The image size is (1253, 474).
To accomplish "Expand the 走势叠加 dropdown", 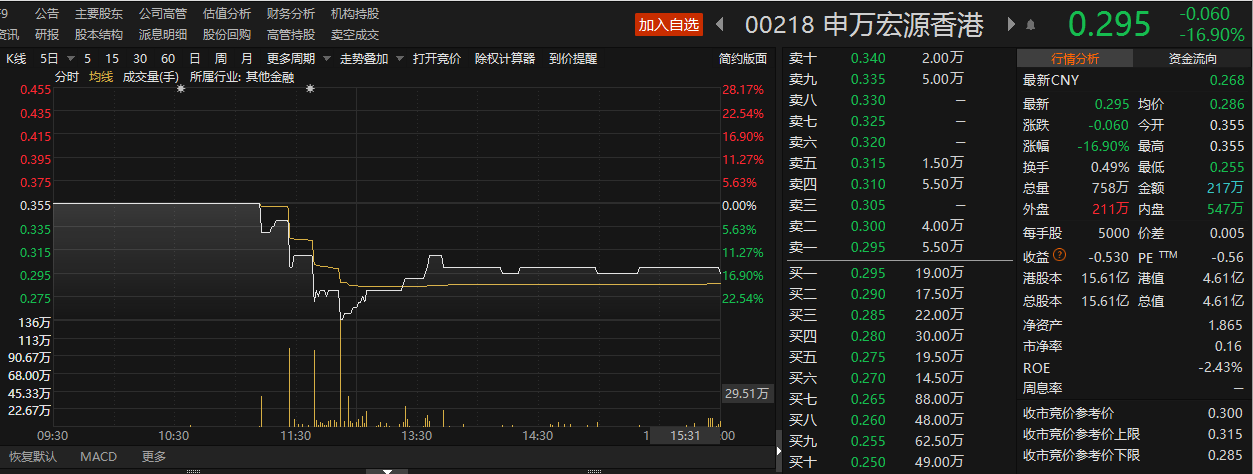I will (399, 59).
